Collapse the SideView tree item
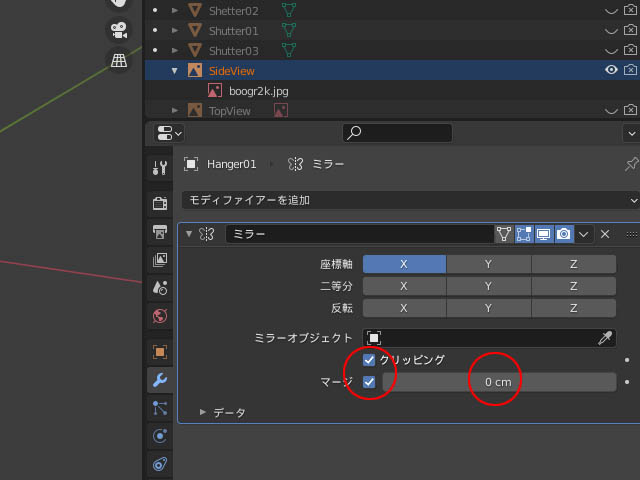Image resolution: width=640 pixels, height=480 pixels. pos(175,71)
